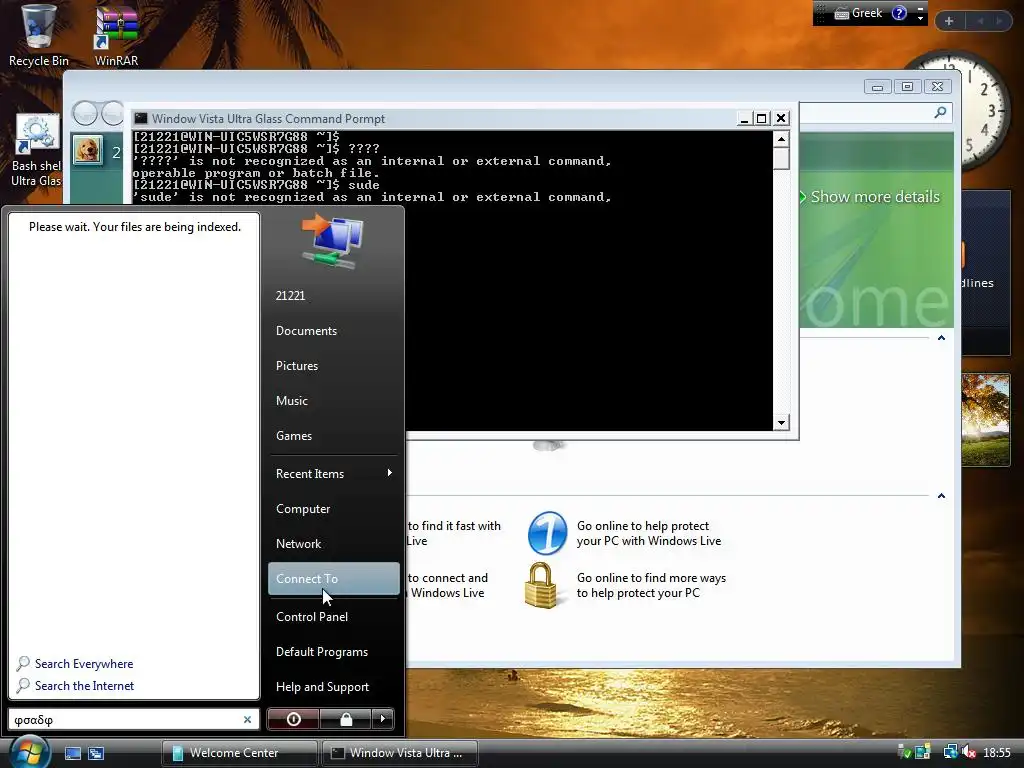
Task: Click Show more details in Welcome Center
Action: (x=874, y=197)
